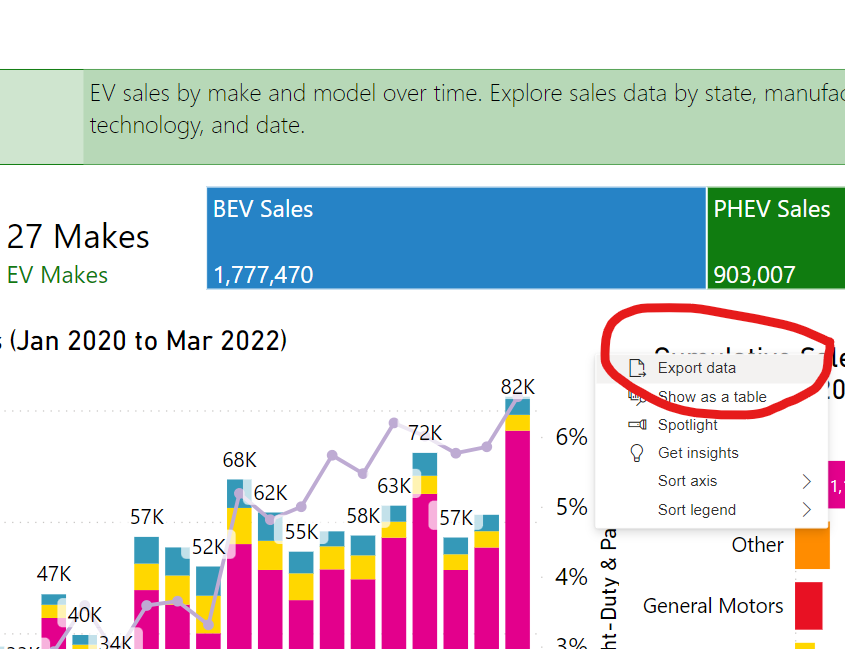Screen dimensions: 845x649
Task: Click the Show as a table icon
Action: pos(636,396)
